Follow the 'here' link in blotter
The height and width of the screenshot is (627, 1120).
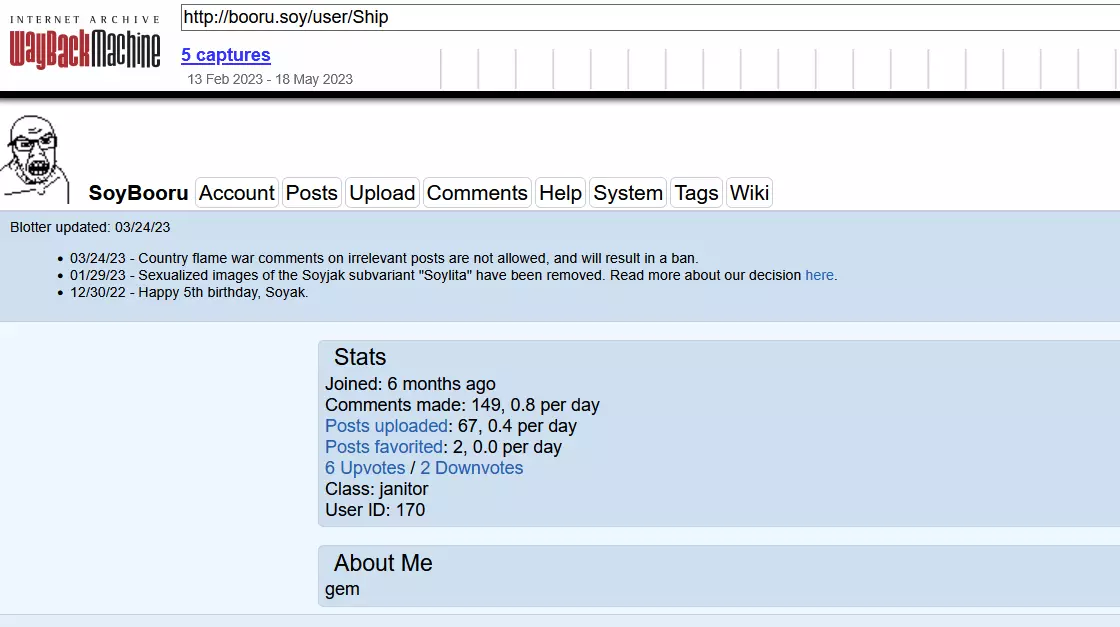pyautogui.click(x=819, y=276)
